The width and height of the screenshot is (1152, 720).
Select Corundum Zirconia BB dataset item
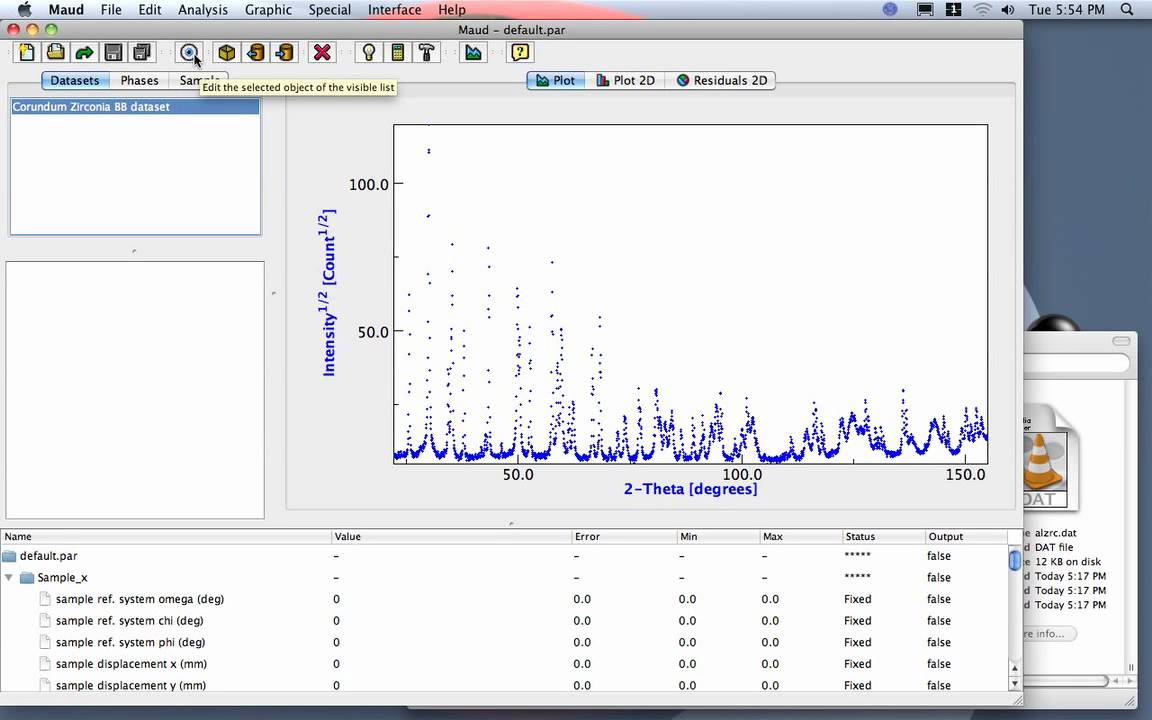pos(135,107)
